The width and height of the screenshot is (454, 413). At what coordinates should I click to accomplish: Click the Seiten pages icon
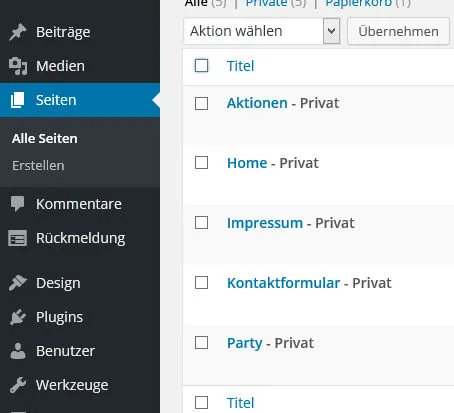coord(18,100)
